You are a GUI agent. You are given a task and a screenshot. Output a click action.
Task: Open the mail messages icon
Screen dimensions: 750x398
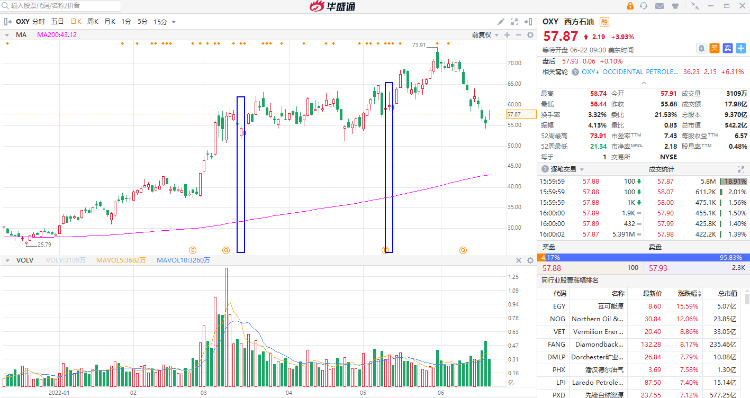(659, 6)
